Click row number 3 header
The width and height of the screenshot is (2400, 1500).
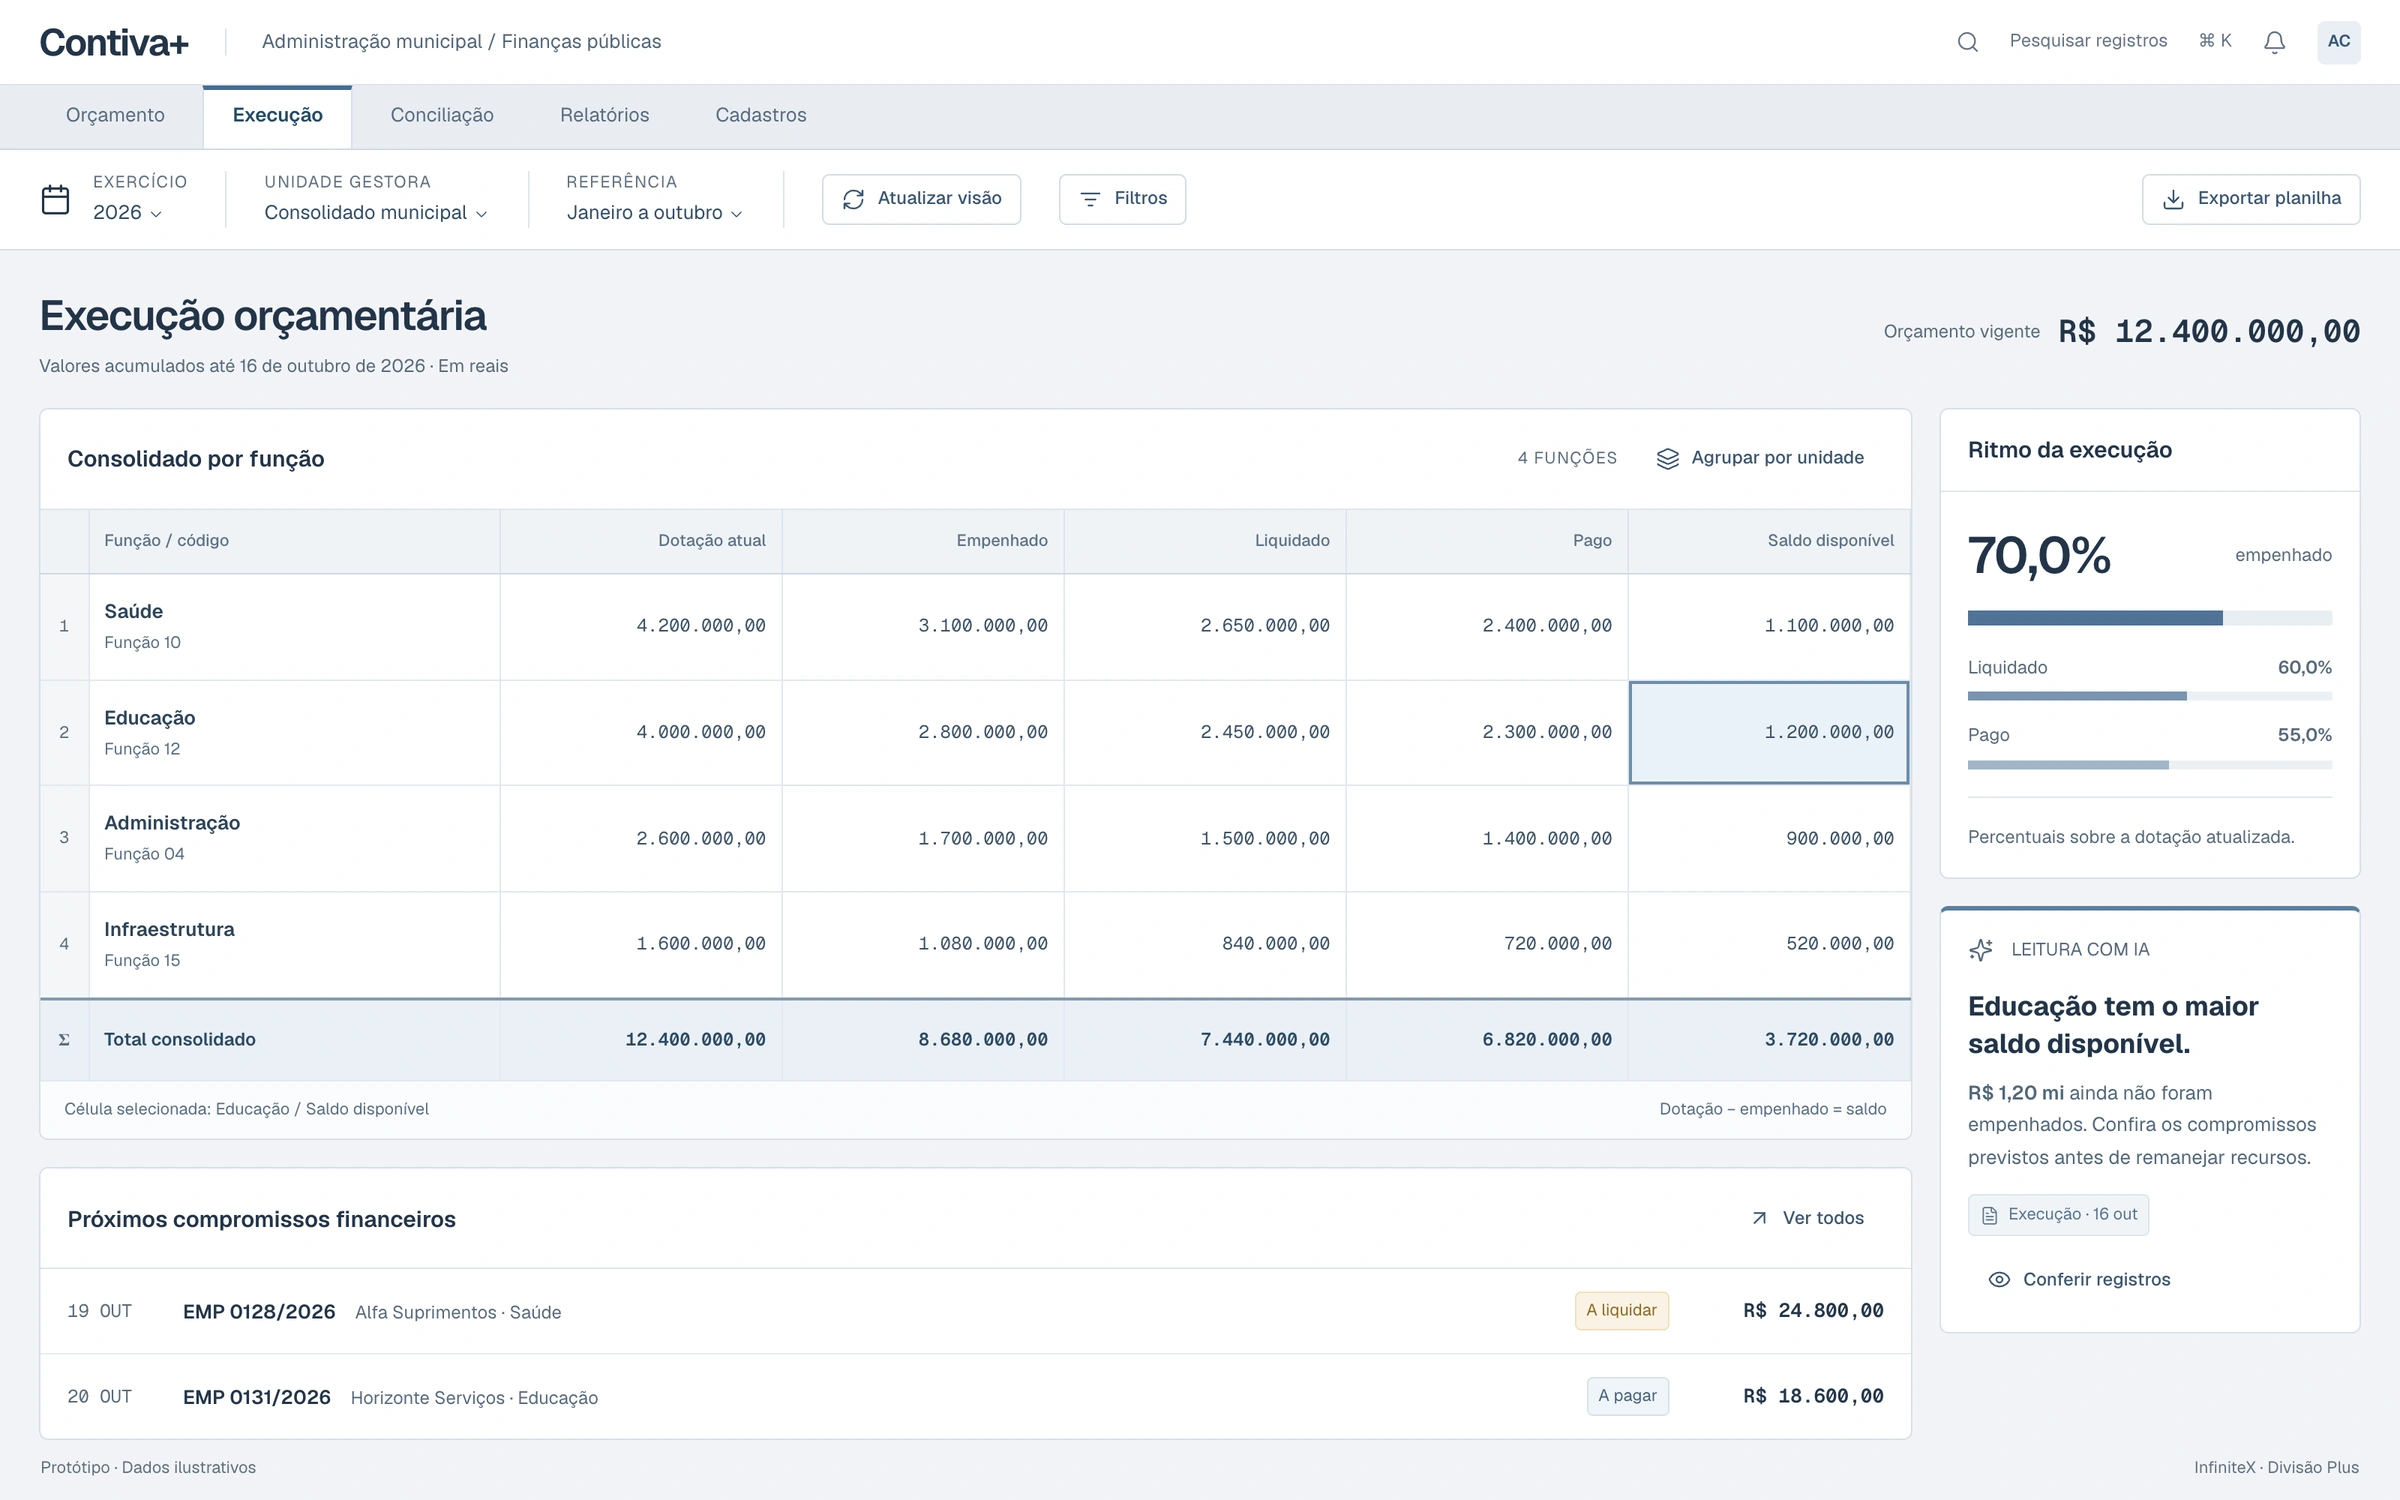64,838
